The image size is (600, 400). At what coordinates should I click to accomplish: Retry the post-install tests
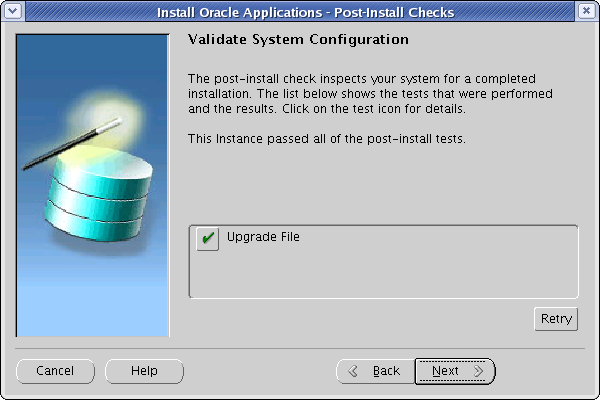coord(556,319)
